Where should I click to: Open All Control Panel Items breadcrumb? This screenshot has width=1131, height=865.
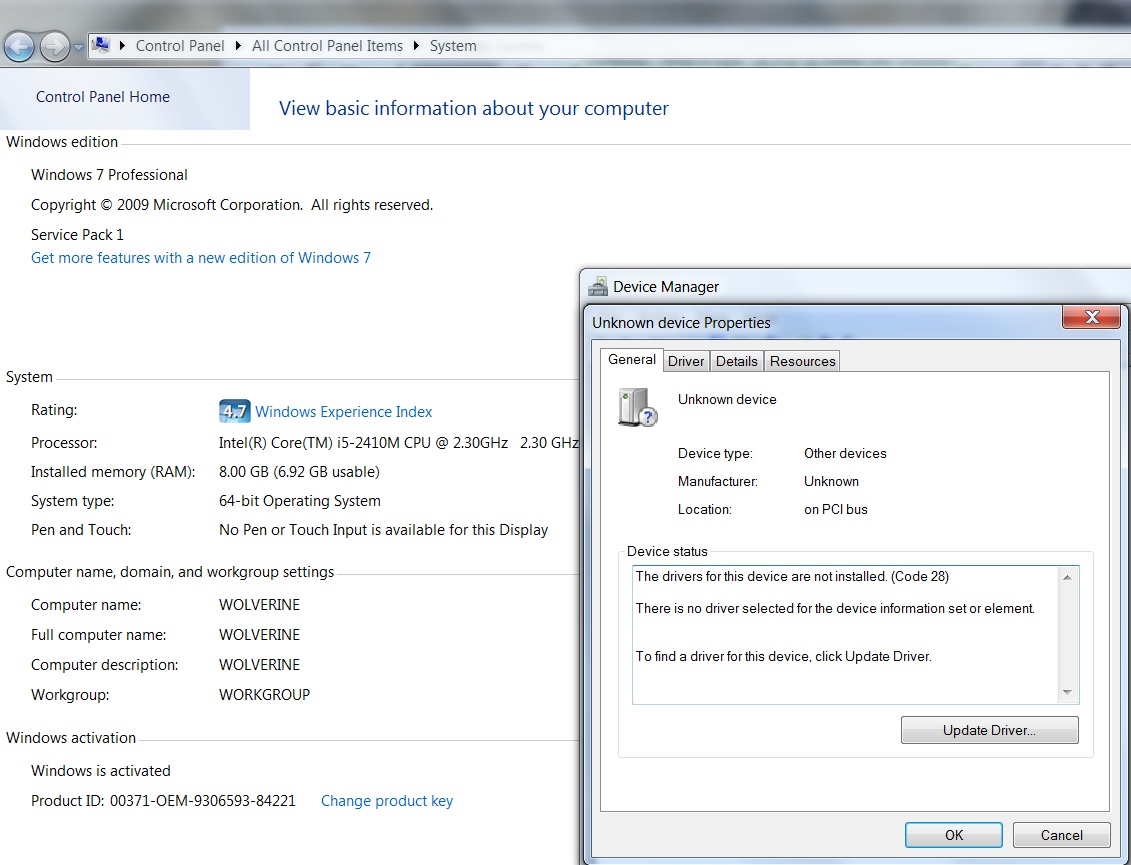point(327,45)
